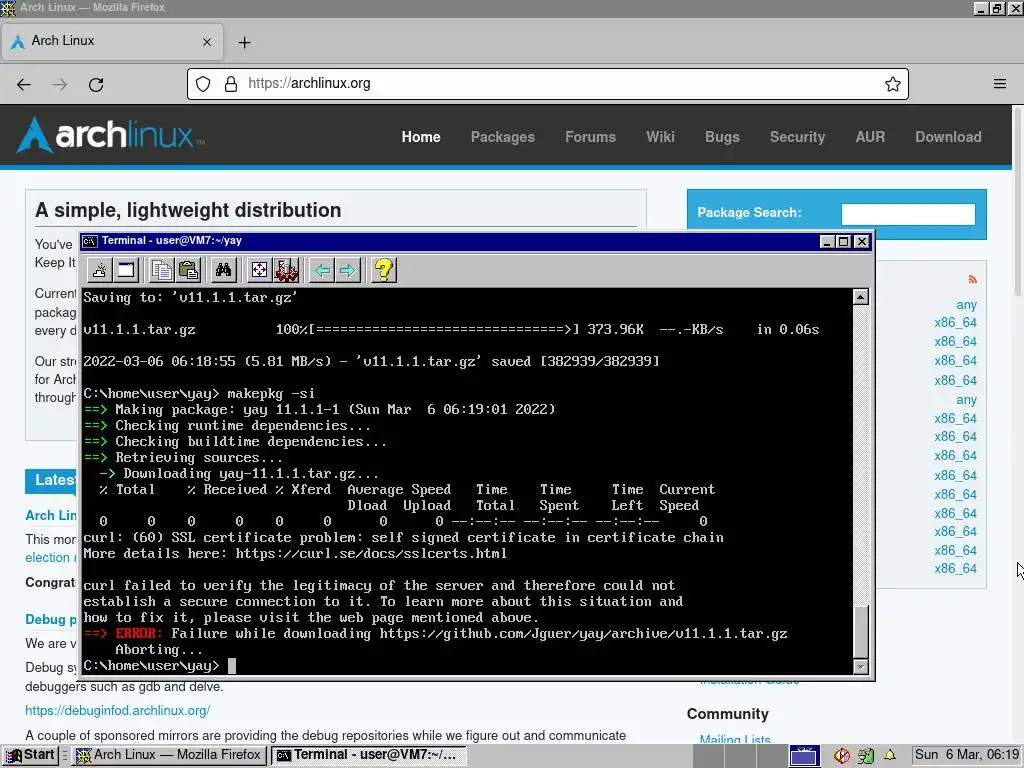The height and width of the screenshot is (768, 1024).
Task: Open the Download nav item
Action: click(948, 136)
